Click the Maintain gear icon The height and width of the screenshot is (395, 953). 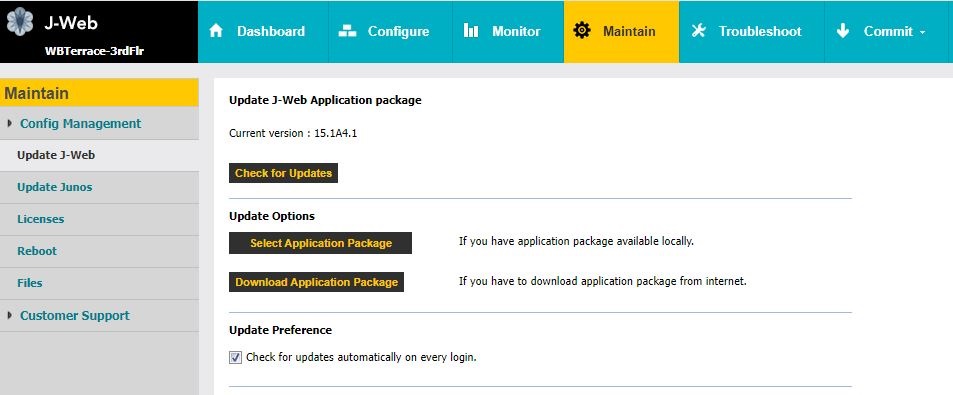pyautogui.click(x=582, y=30)
